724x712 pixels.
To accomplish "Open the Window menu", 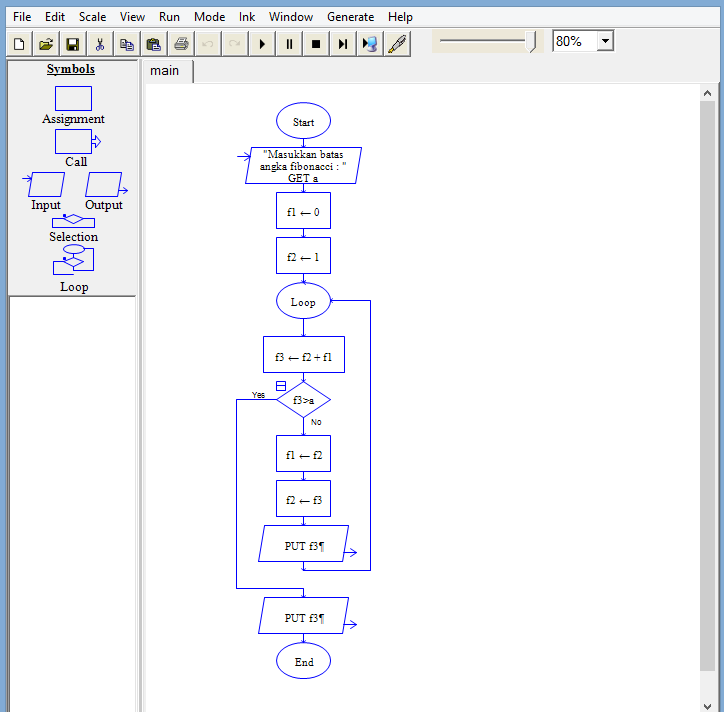I will (x=290, y=17).
